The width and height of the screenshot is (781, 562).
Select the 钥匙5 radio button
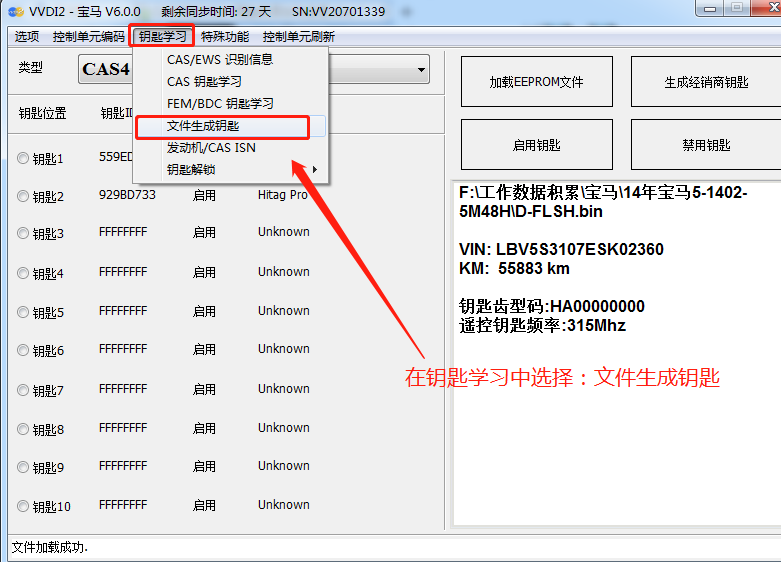point(23,312)
